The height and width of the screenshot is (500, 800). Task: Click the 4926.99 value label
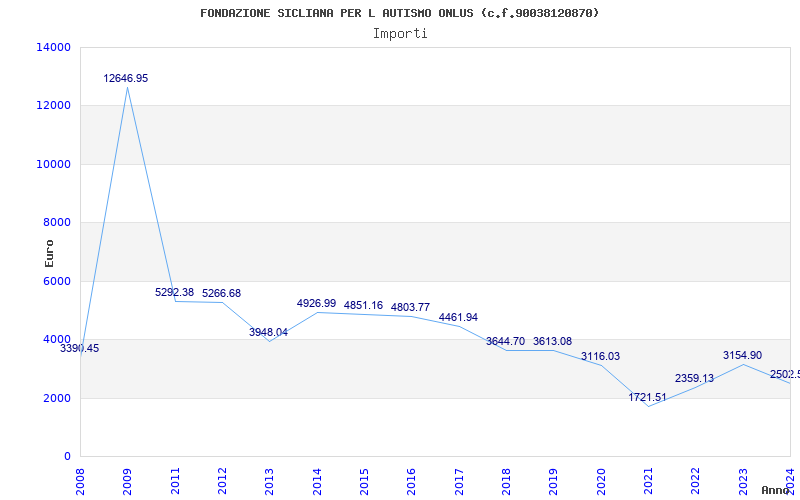point(316,304)
